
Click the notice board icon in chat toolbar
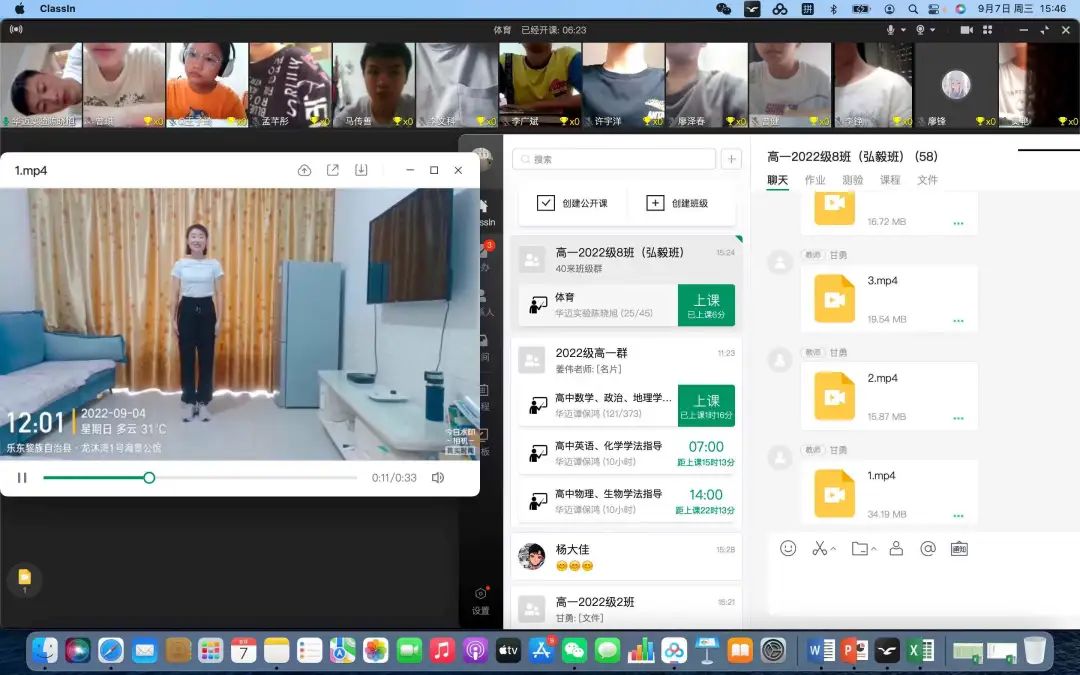(959, 548)
